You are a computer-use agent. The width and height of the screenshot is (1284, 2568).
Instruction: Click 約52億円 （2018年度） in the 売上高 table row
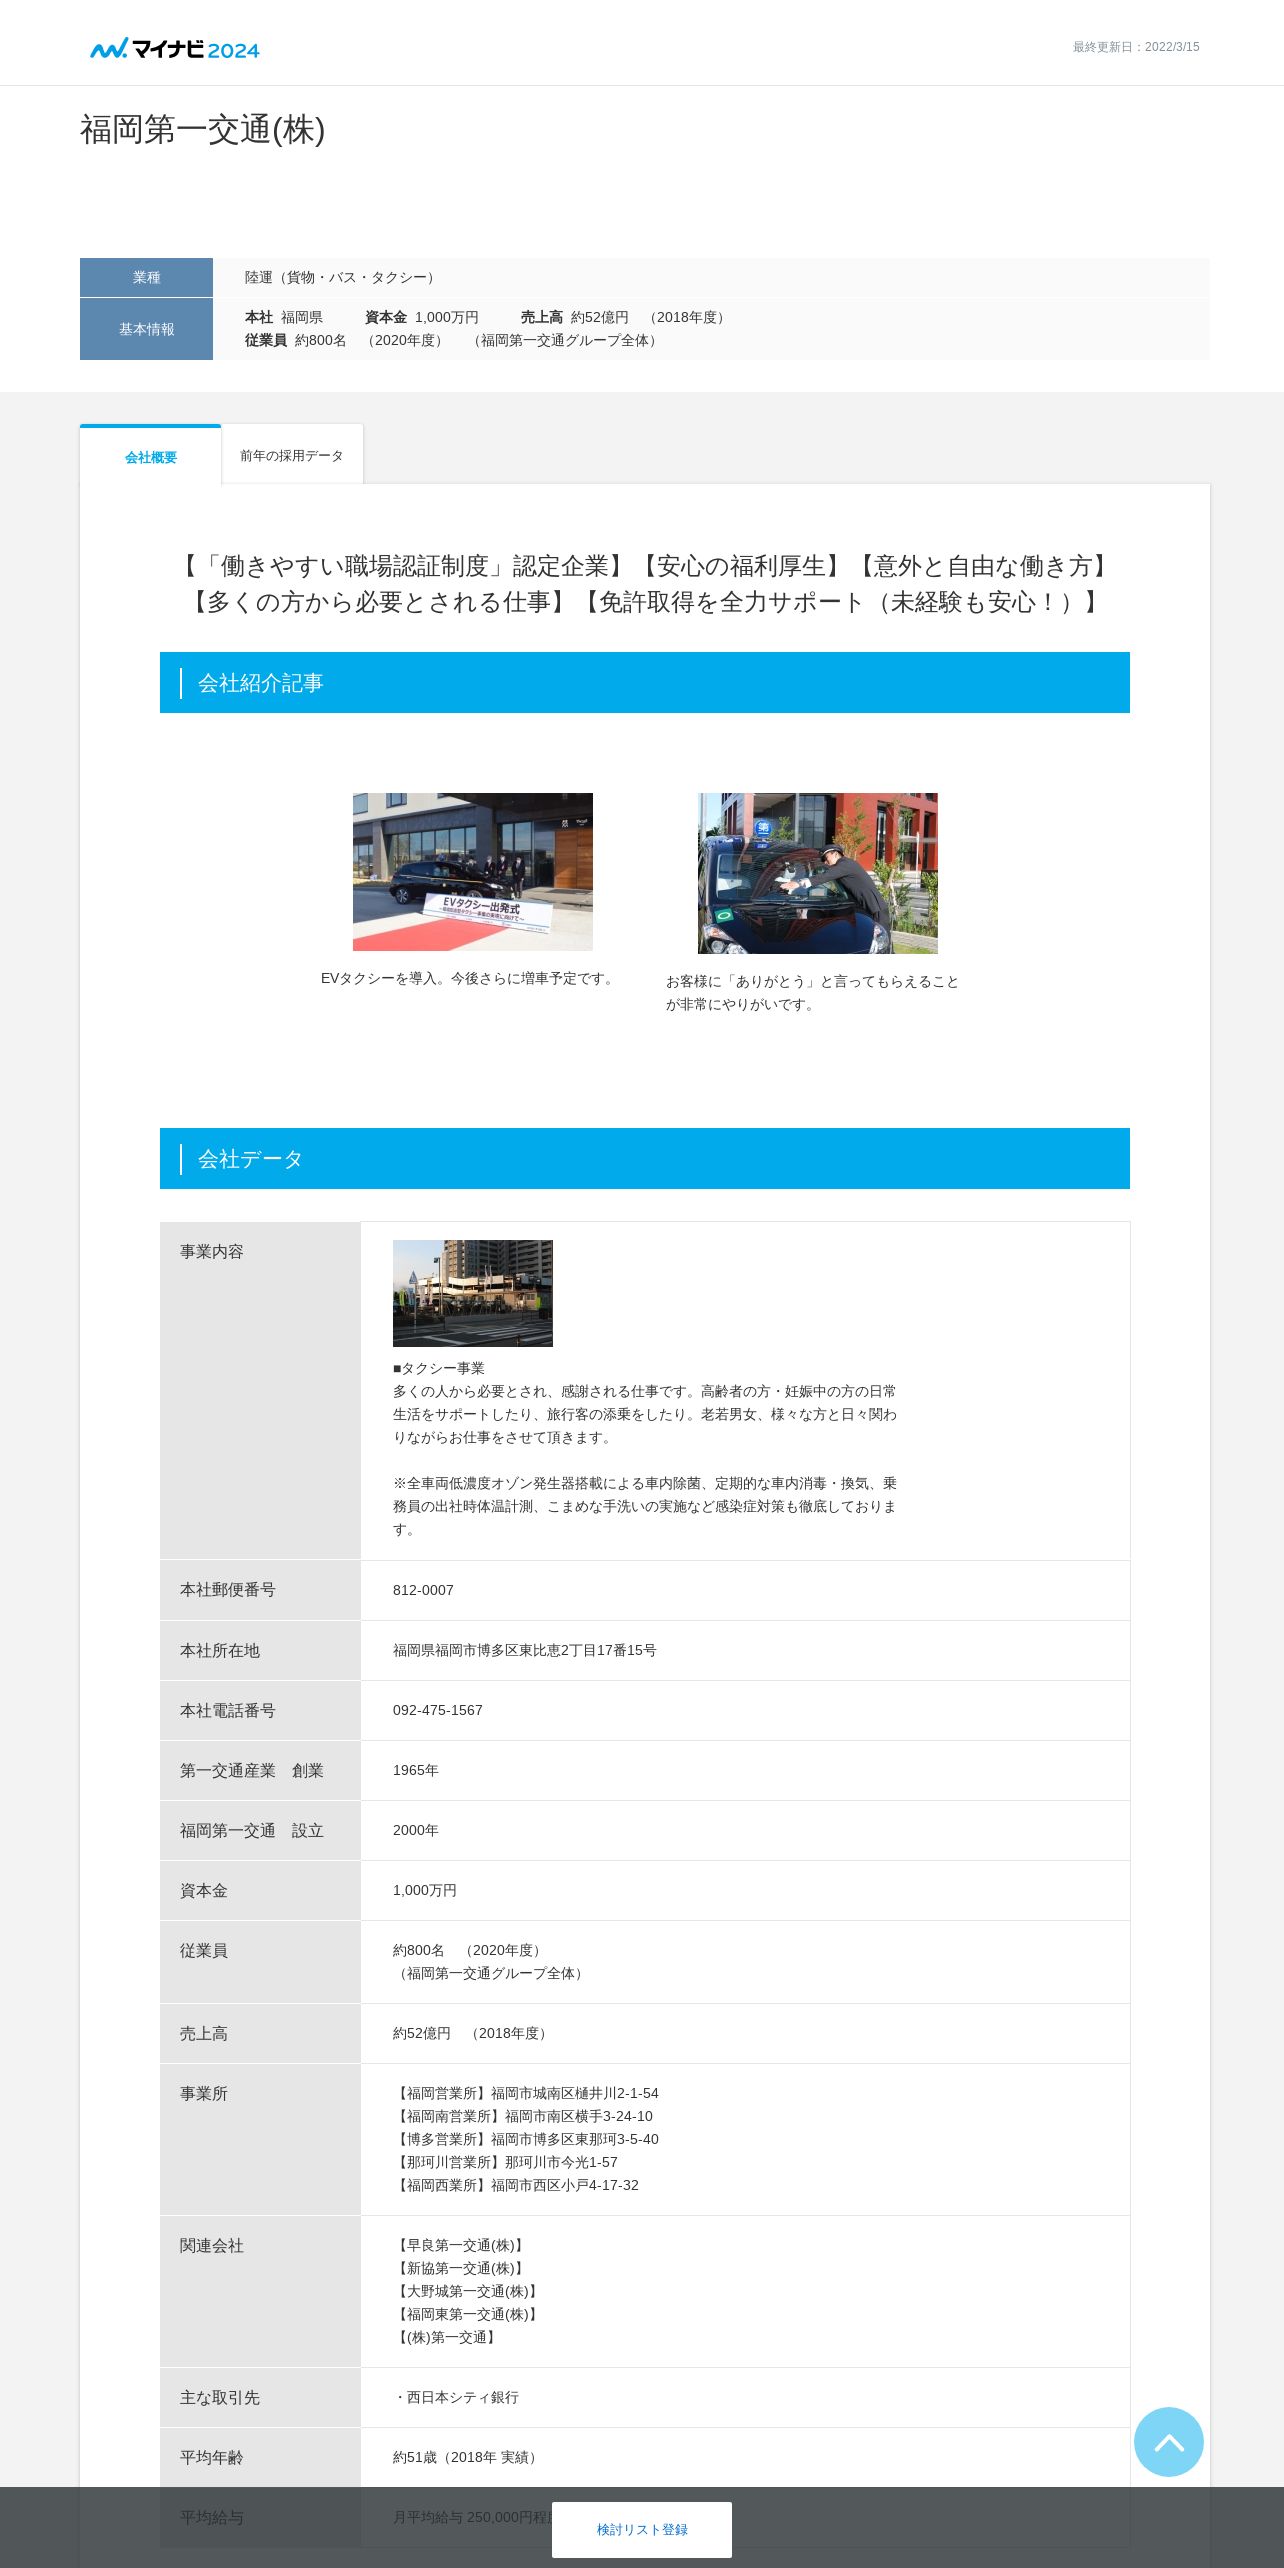pyautogui.click(x=471, y=2033)
